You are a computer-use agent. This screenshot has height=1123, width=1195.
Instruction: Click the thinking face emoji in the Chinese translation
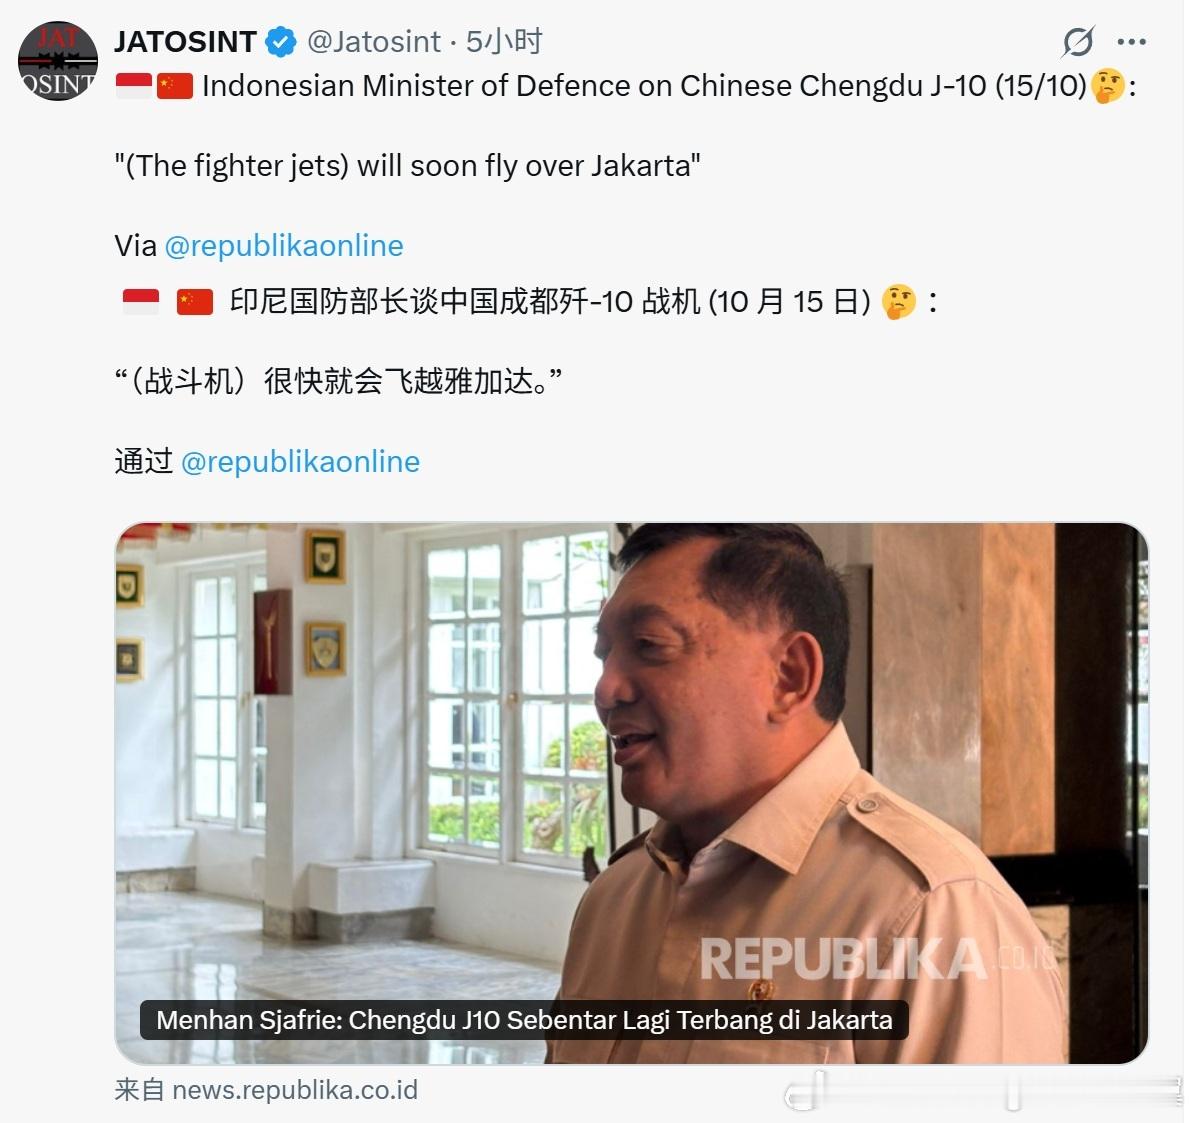tap(899, 302)
